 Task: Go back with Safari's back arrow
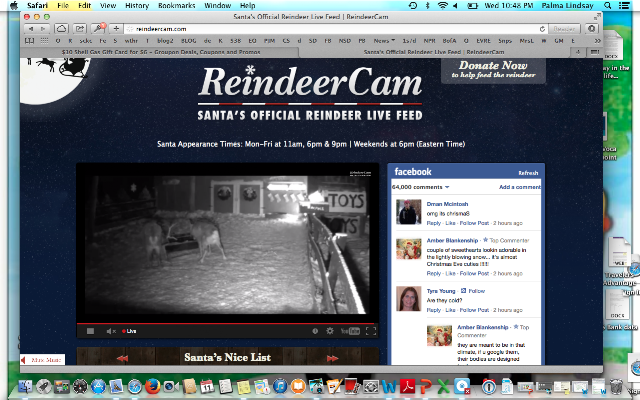pos(31,29)
